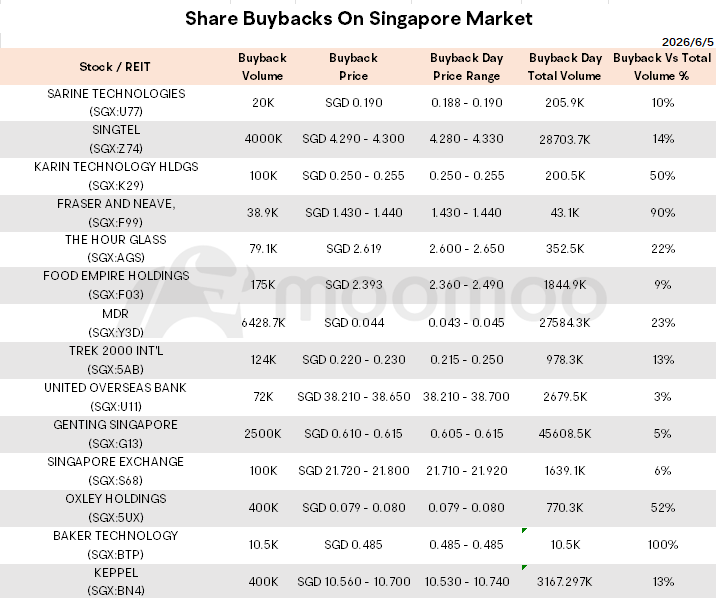Viewport: 716px width, 598px height.
Task: Click MDR's 23% value
Action: [x=663, y=323]
